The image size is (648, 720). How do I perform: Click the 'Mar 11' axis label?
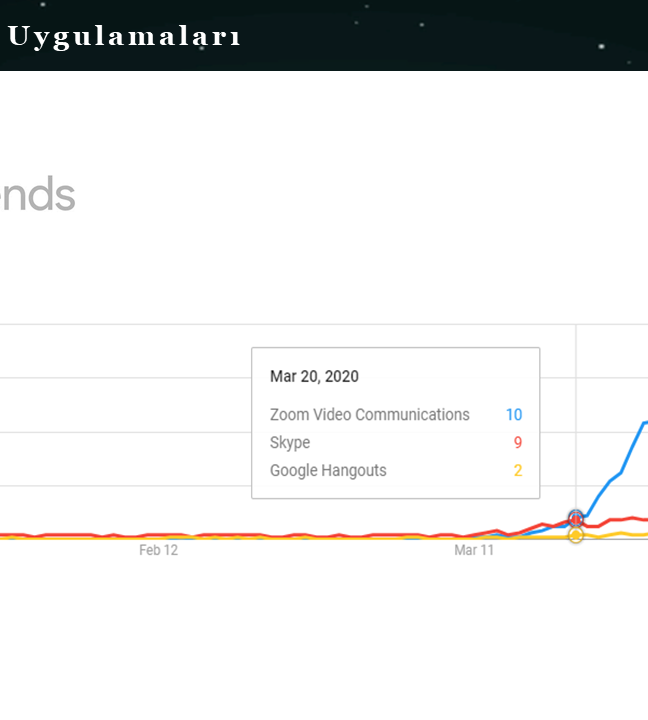pyautogui.click(x=474, y=550)
